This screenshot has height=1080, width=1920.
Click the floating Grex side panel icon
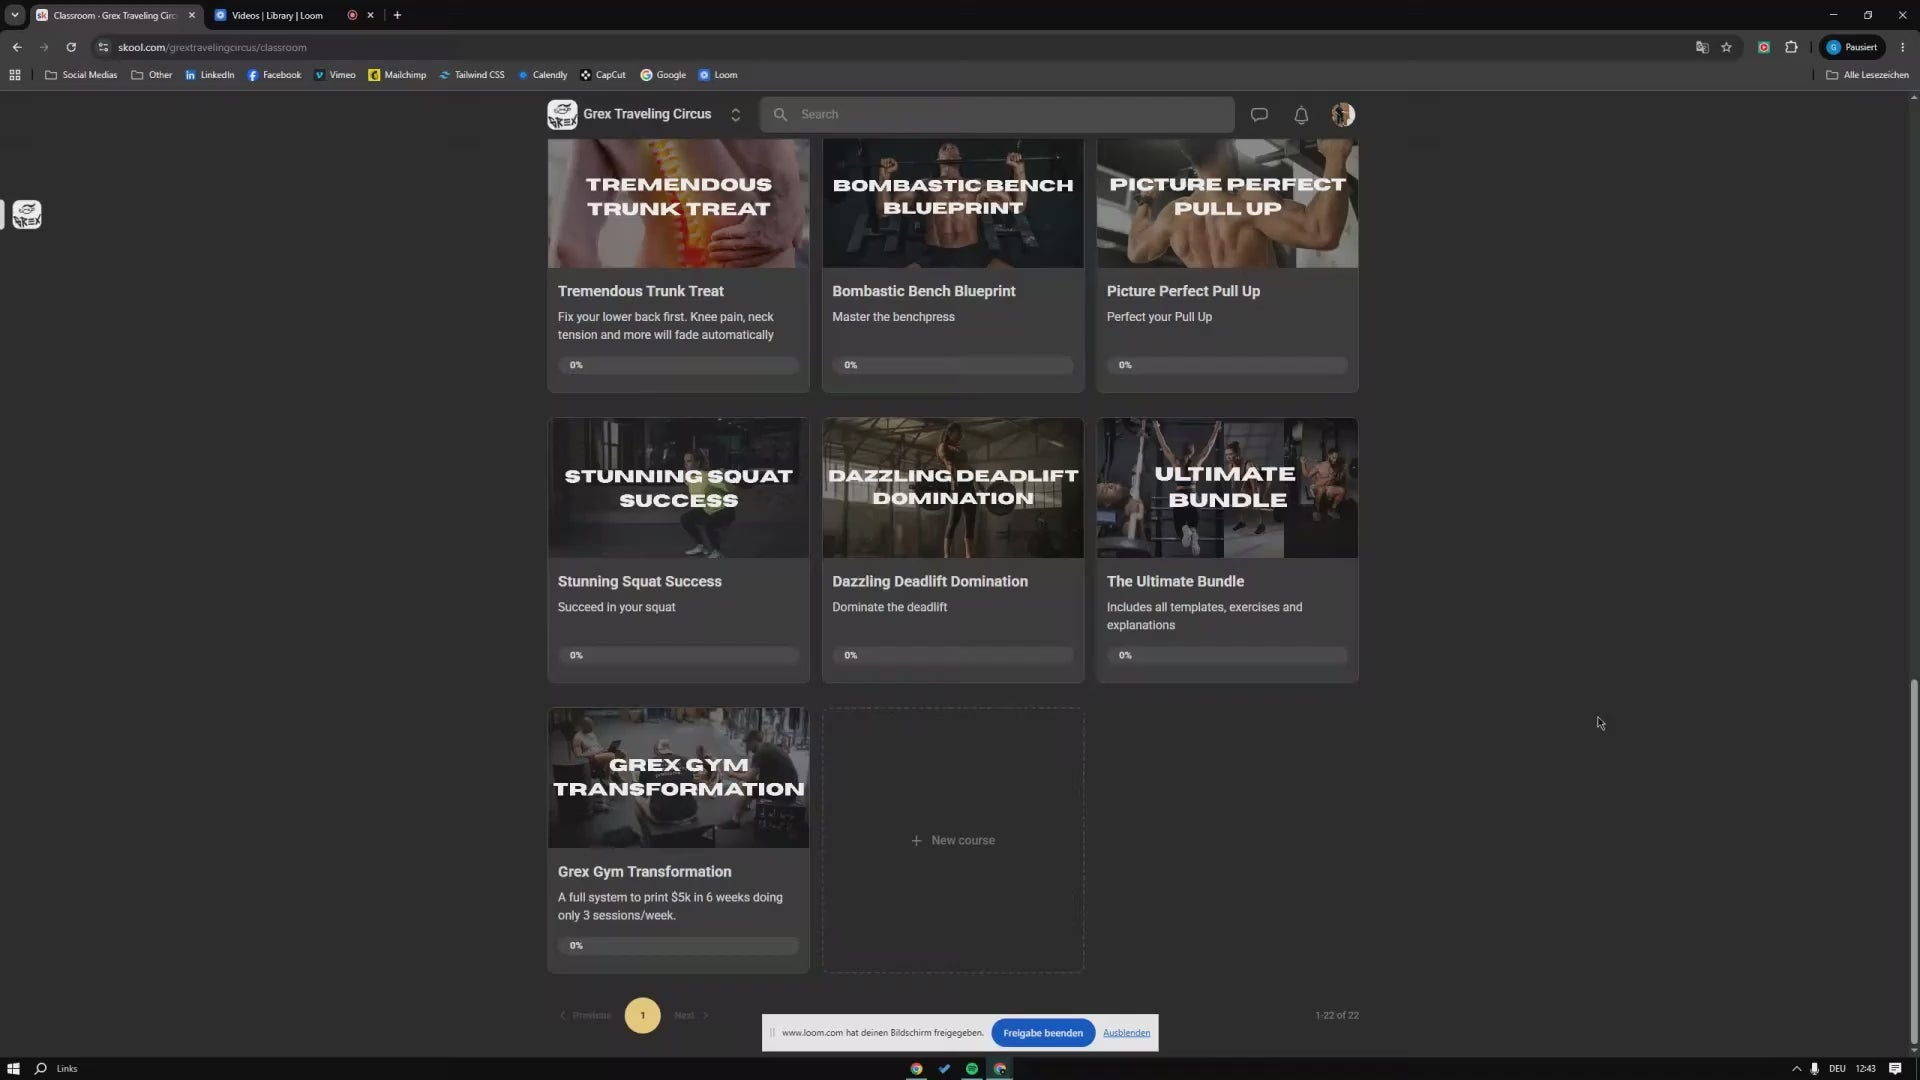(27, 214)
